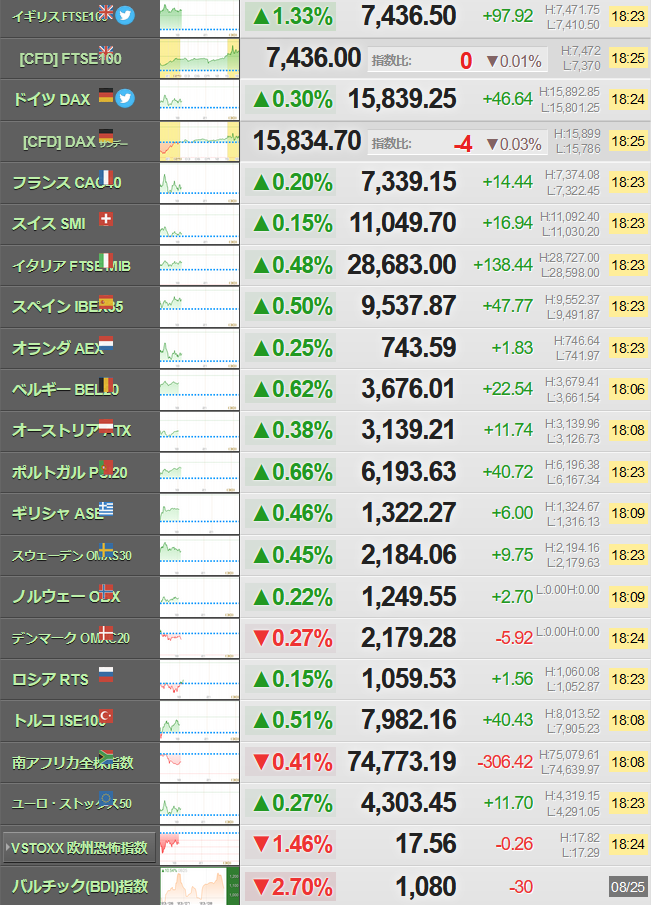Open the バルチック BDI chart thumbnail

199,886
